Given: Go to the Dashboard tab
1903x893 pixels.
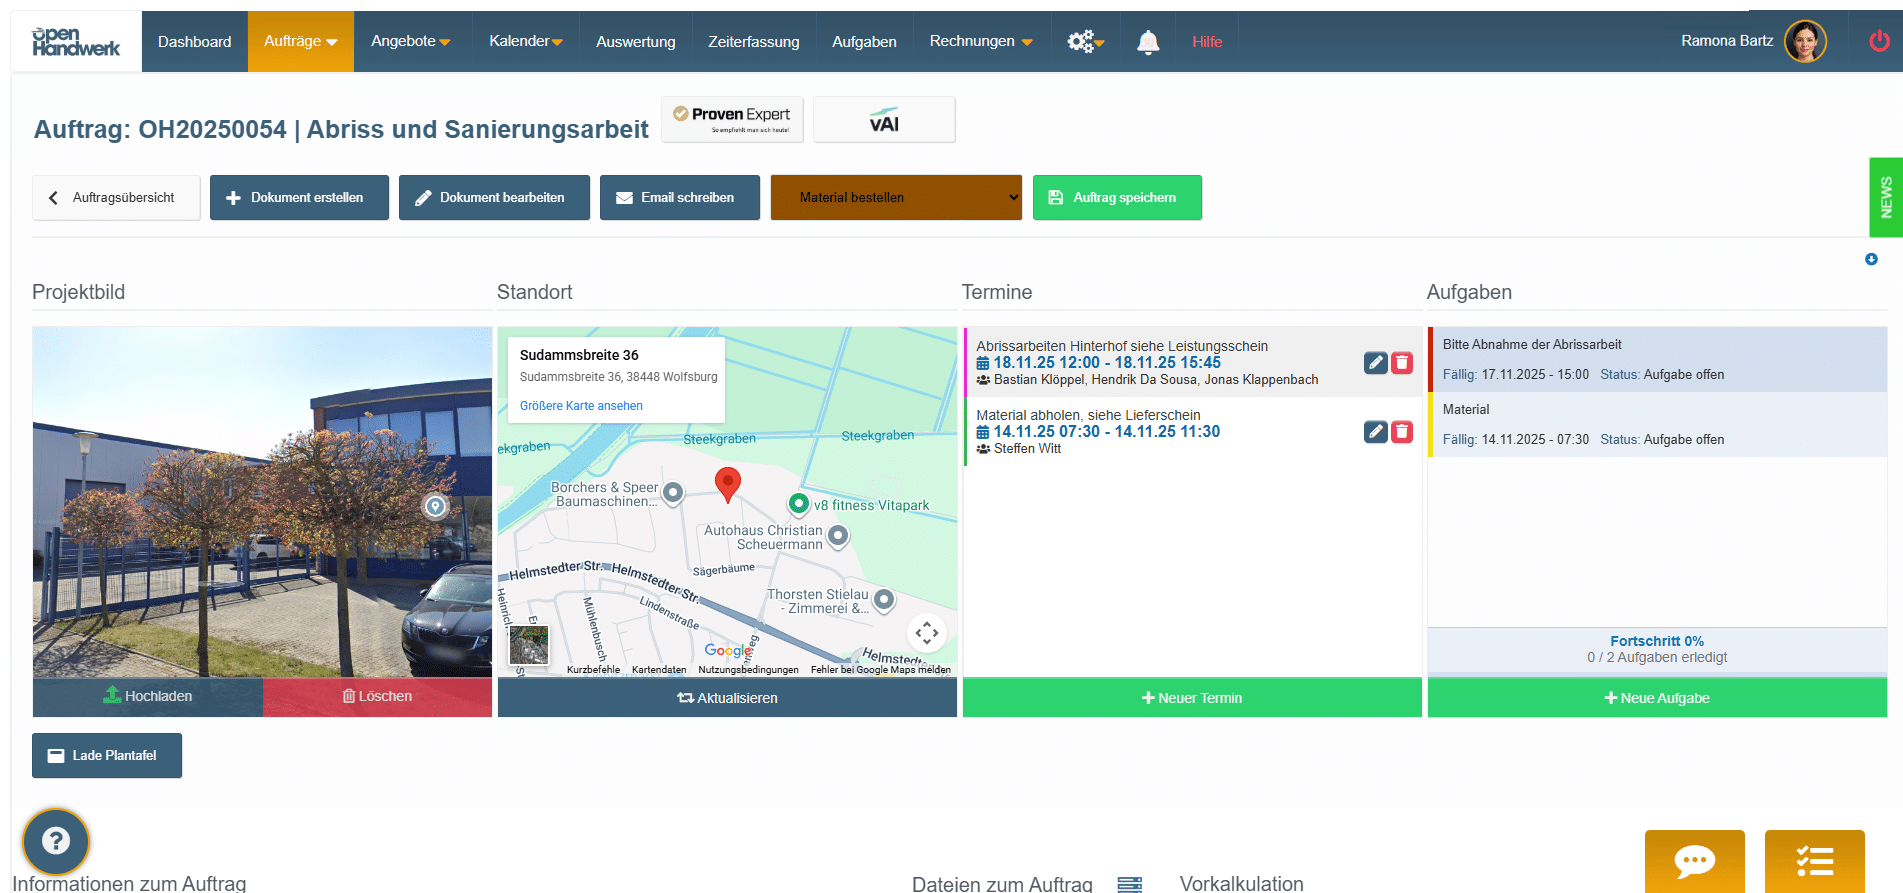Looking at the screenshot, I should (x=194, y=42).
